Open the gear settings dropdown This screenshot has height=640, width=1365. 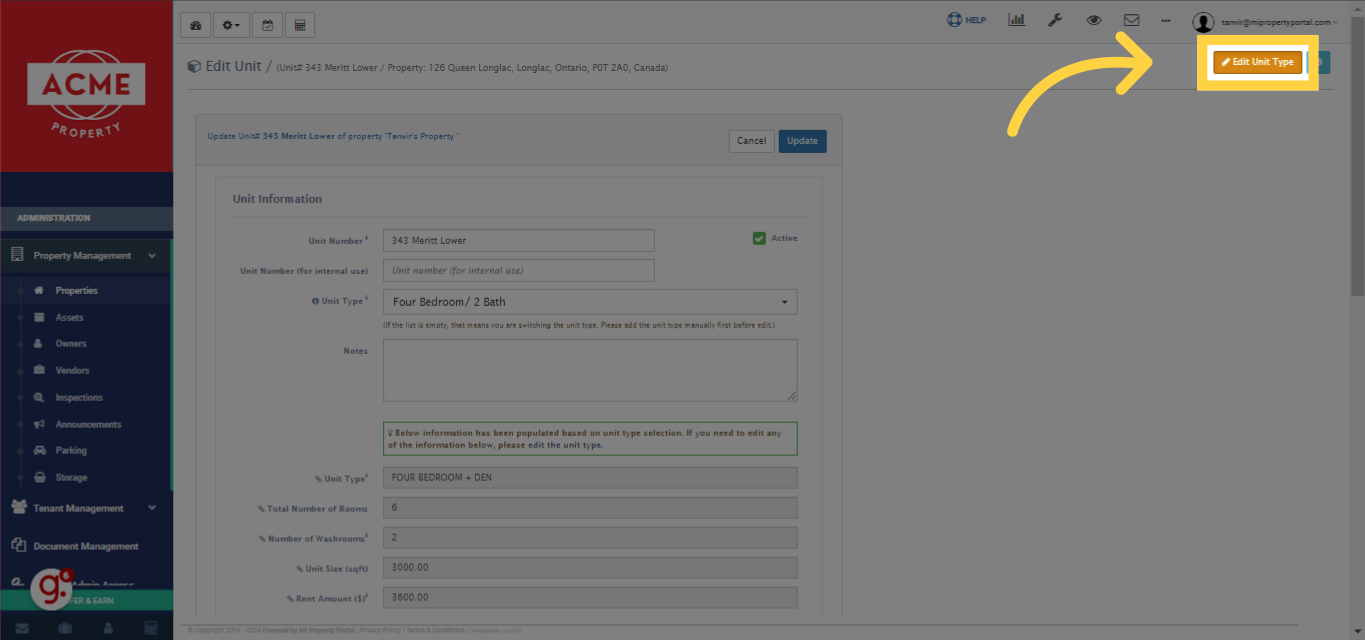pyautogui.click(x=231, y=25)
